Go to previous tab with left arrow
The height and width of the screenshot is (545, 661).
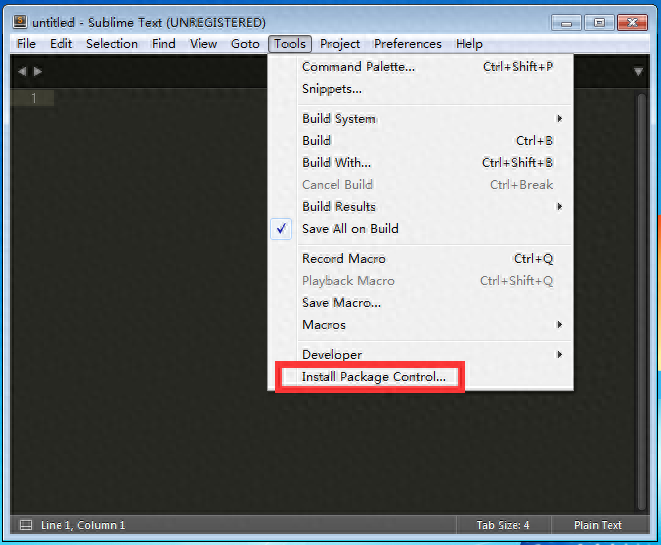(22, 71)
